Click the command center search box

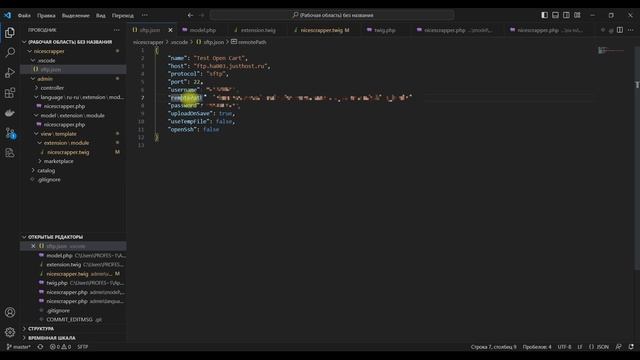pyautogui.click(x=332, y=15)
